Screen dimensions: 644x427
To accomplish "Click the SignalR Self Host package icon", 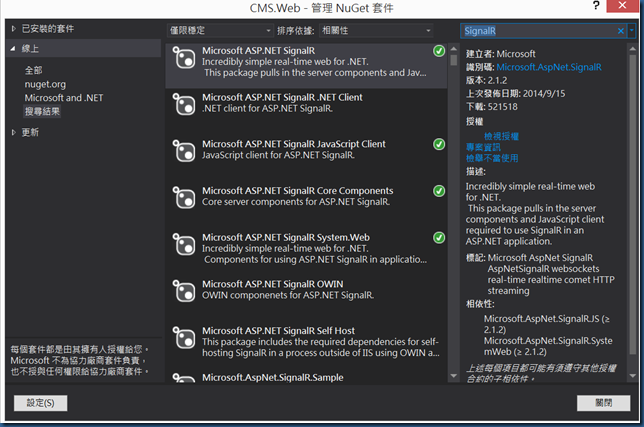I will [184, 337].
